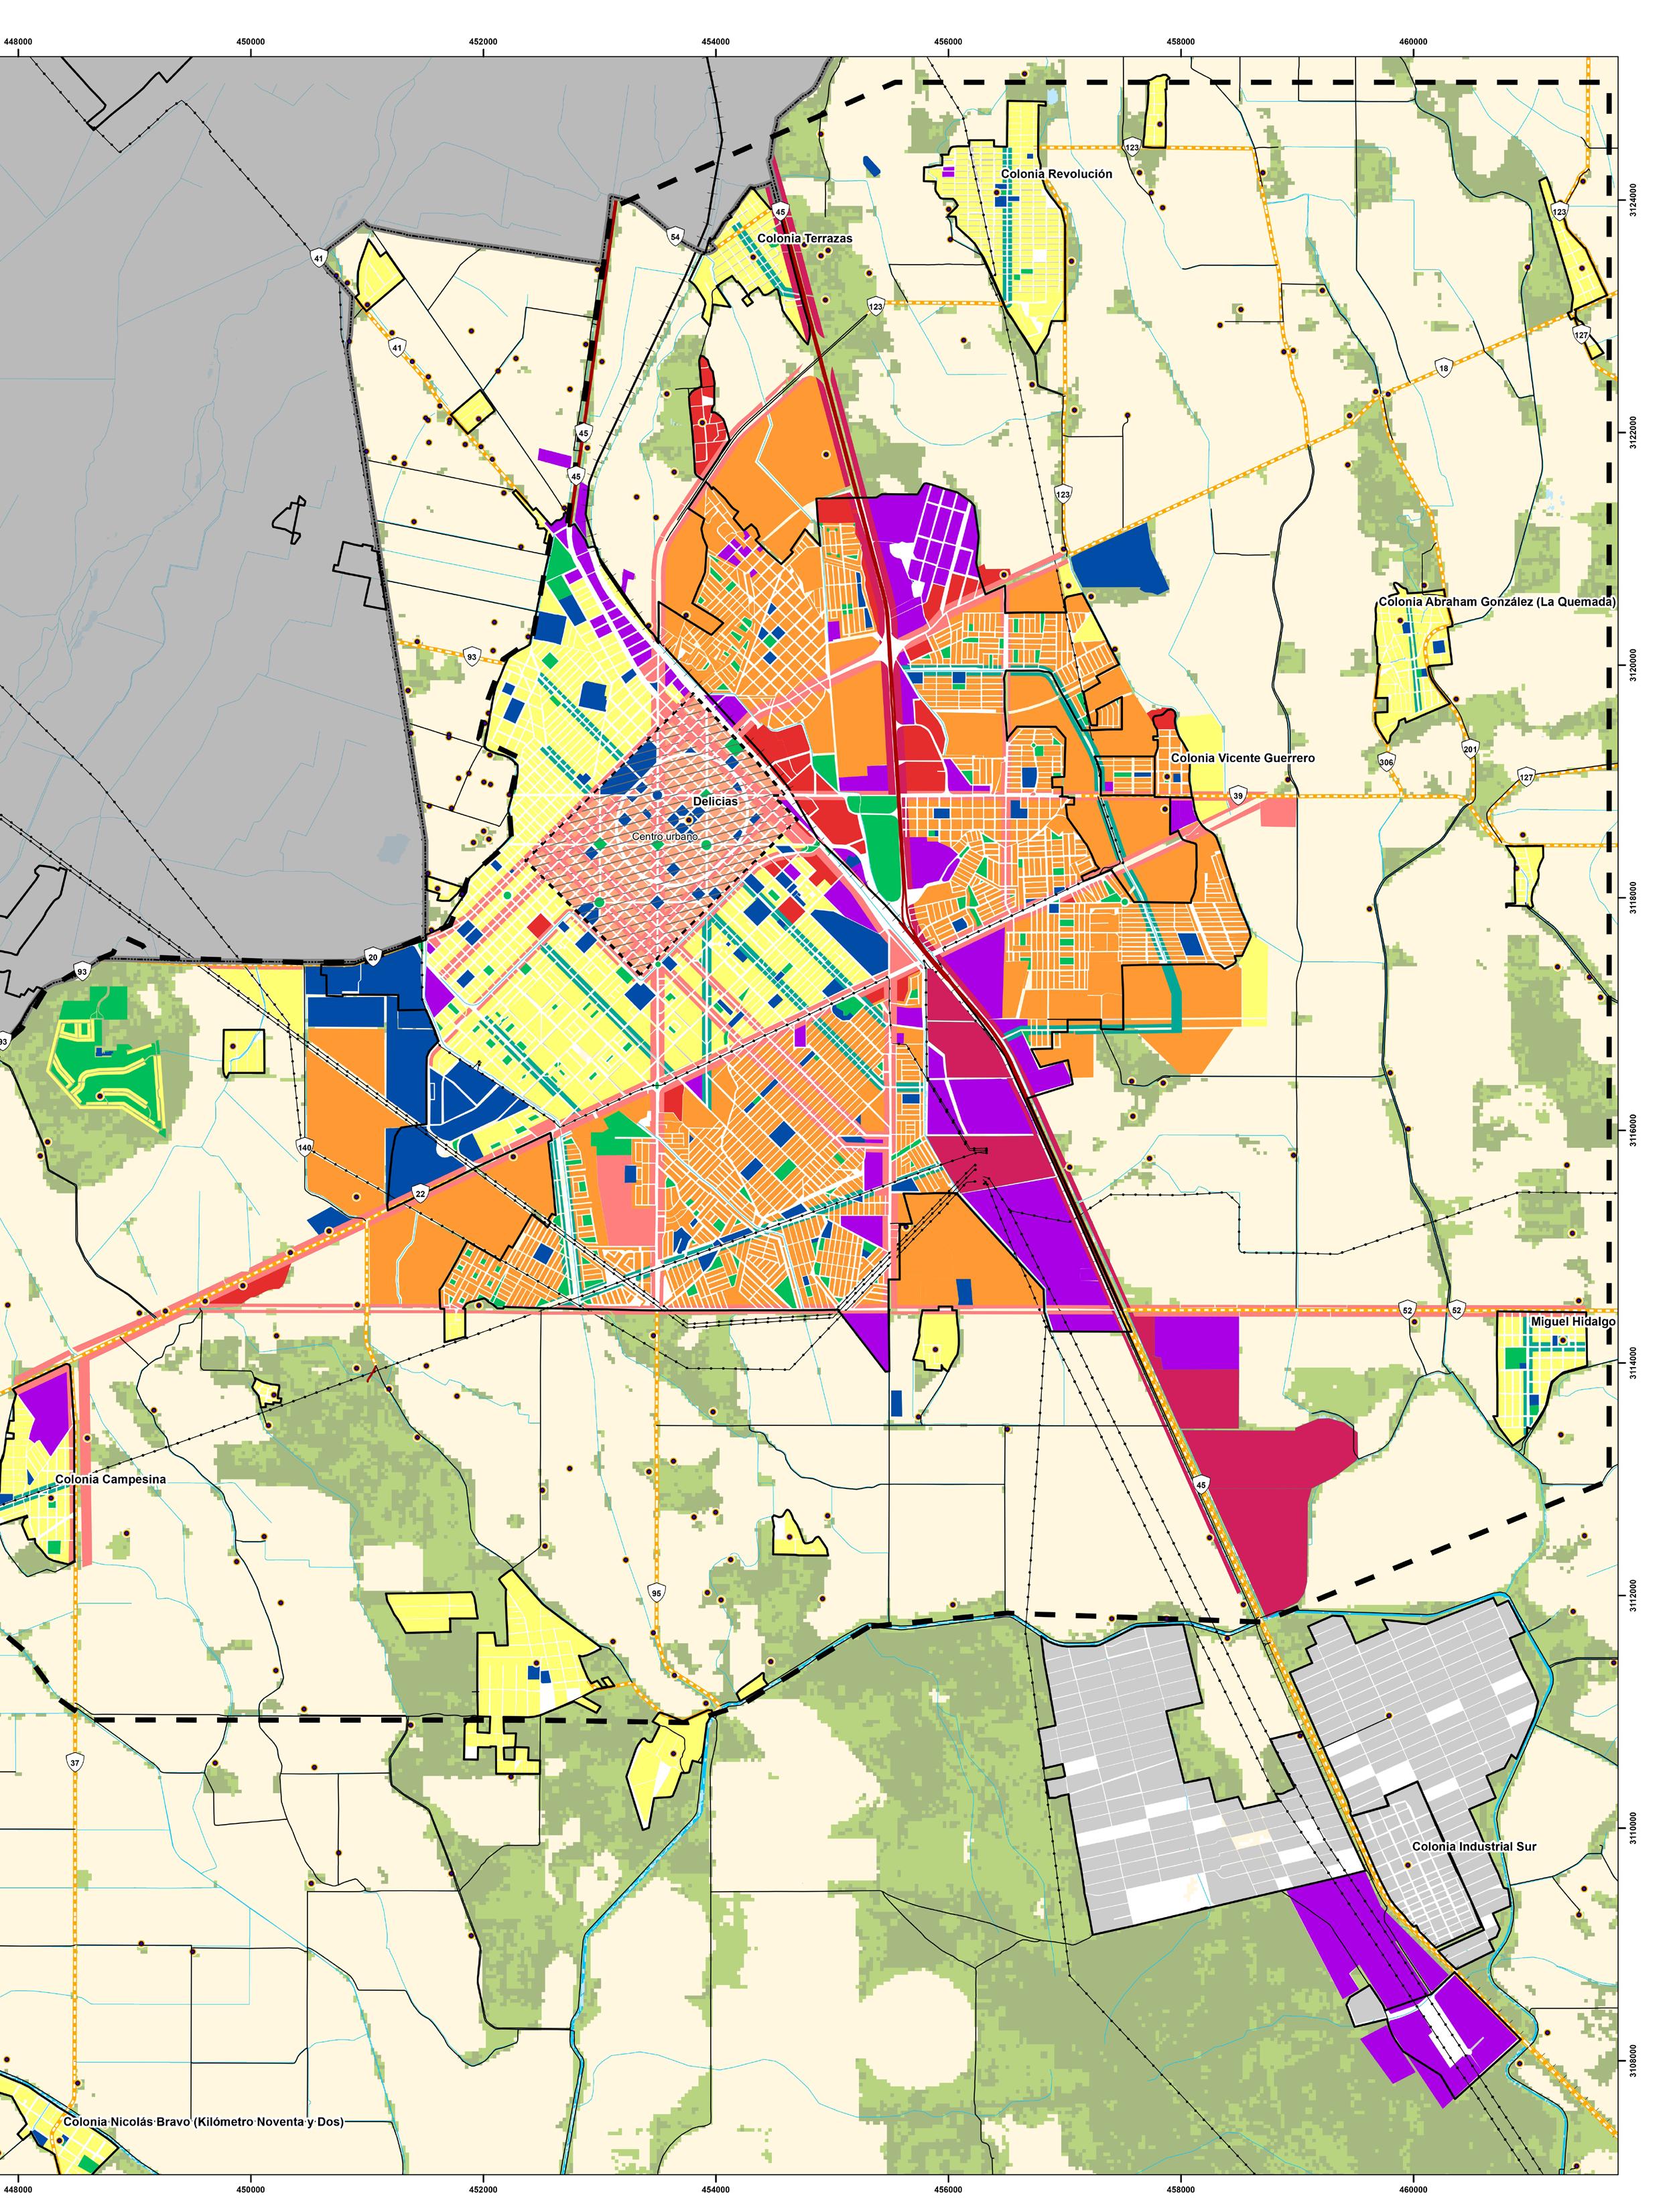The height and width of the screenshot is (2212, 1675).
Task: Click the route 39 highway shield
Action: 1238,796
